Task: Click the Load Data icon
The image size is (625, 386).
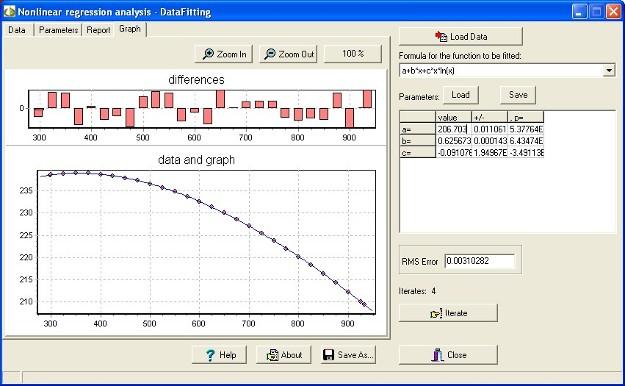Action: point(441,37)
